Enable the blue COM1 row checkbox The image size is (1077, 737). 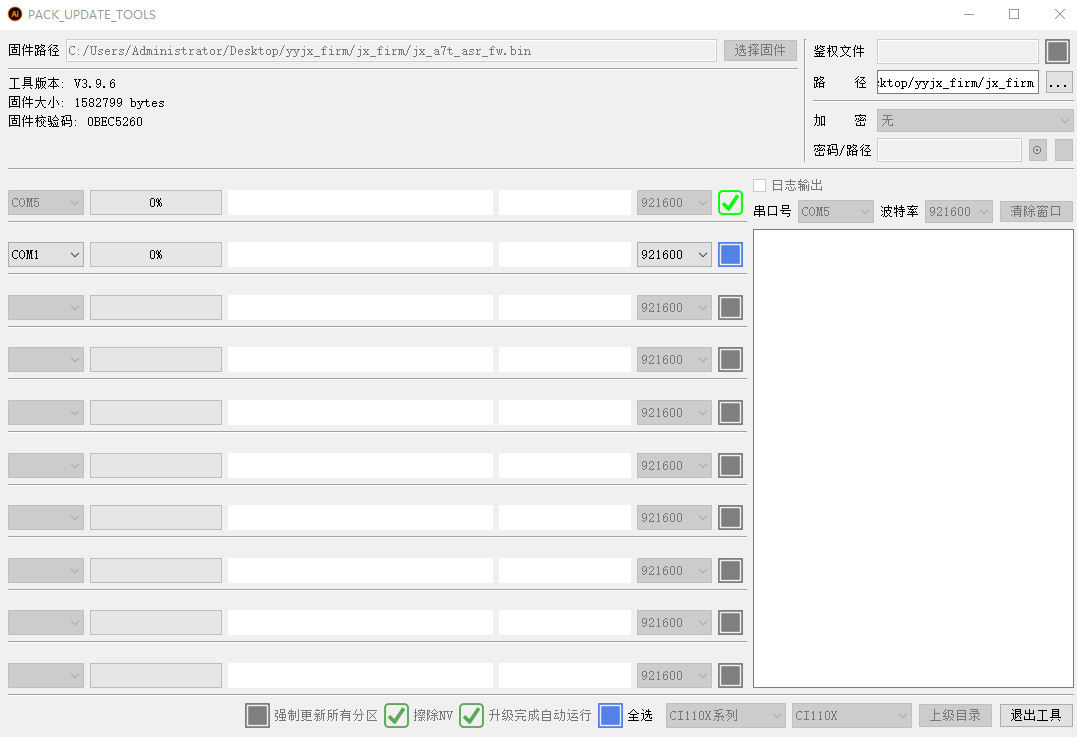pyautogui.click(x=730, y=255)
